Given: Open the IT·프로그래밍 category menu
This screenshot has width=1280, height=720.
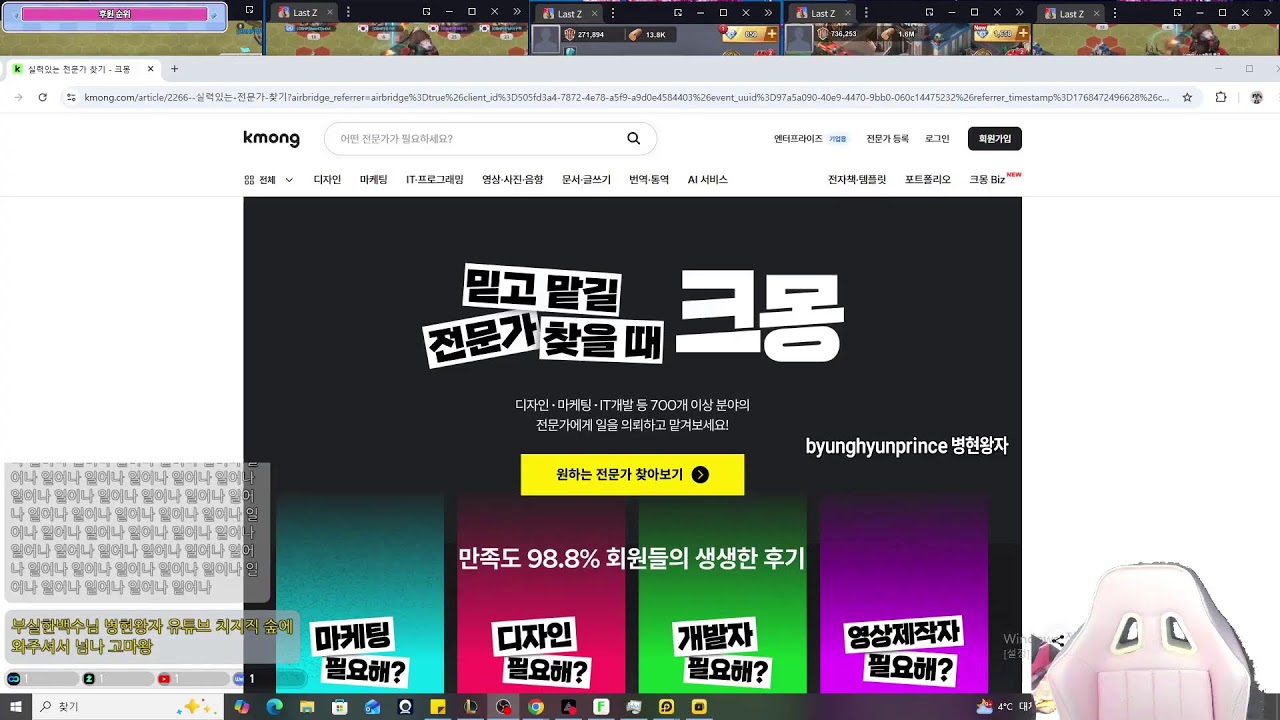Looking at the screenshot, I should pos(434,180).
